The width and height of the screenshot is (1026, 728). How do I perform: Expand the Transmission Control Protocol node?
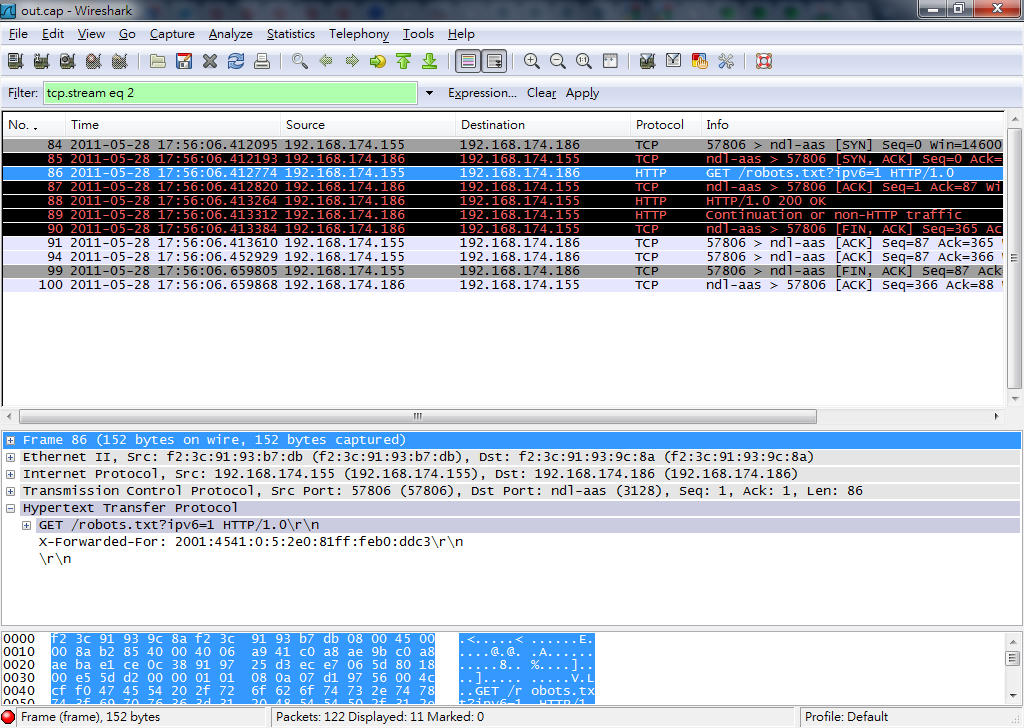point(11,491)
